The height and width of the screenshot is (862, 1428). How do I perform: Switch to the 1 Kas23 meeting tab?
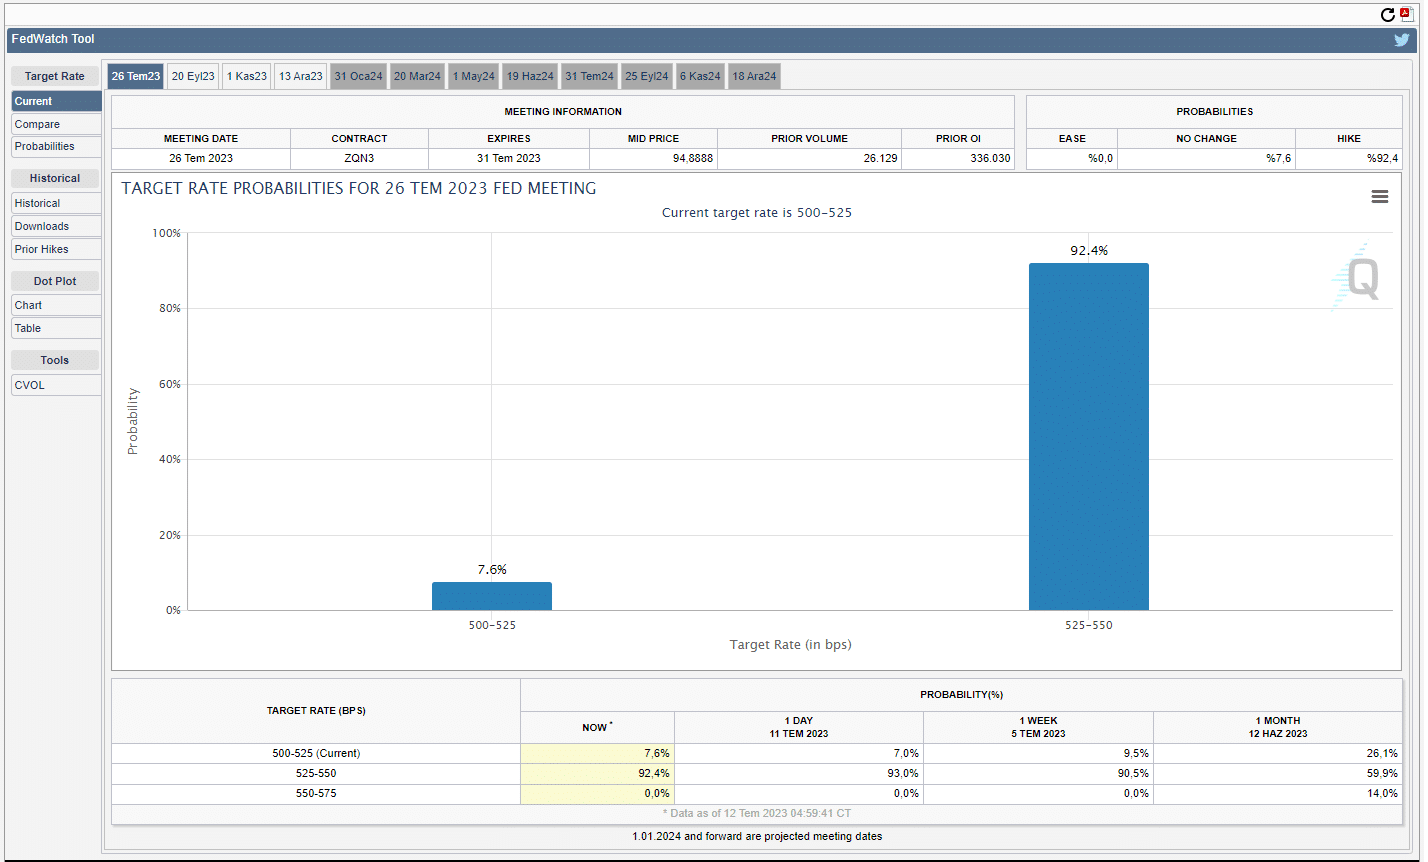246,76
